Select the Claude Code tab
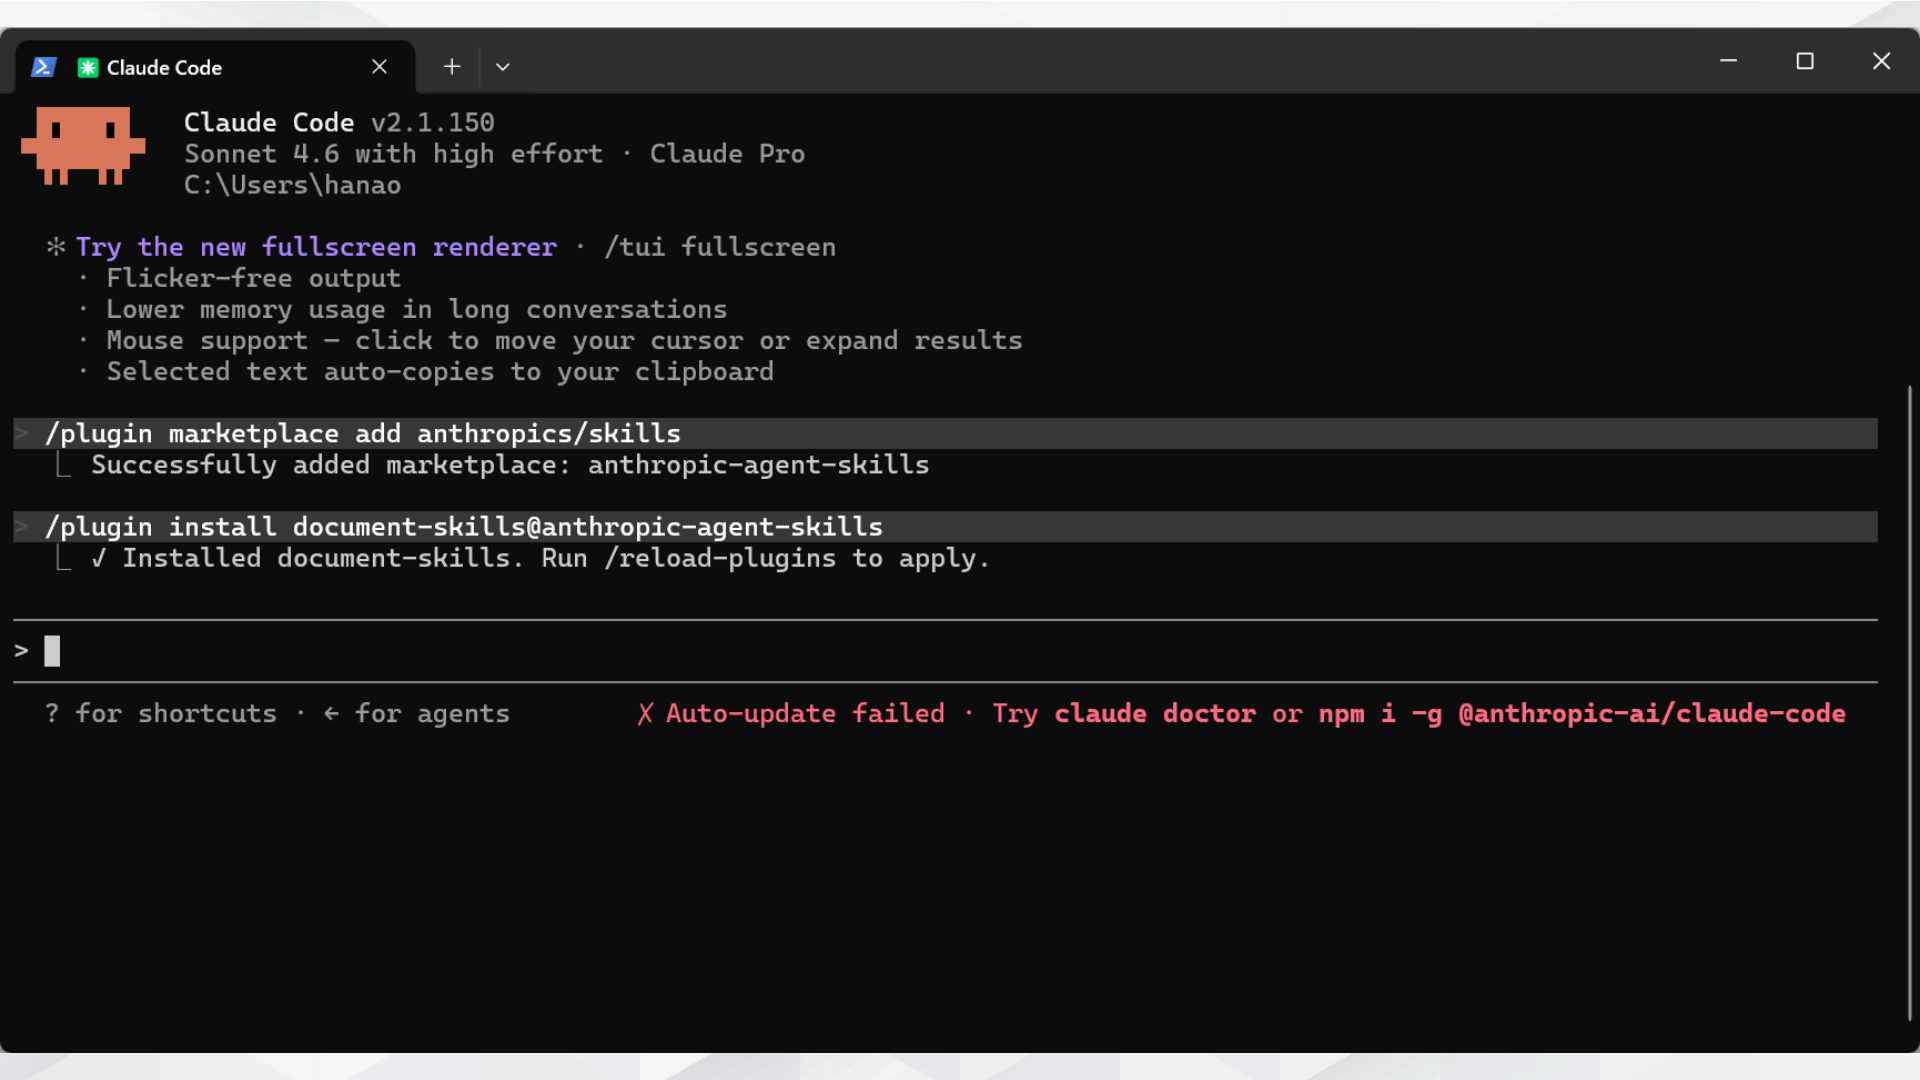1920x1080 pixels. click(215, 67)
